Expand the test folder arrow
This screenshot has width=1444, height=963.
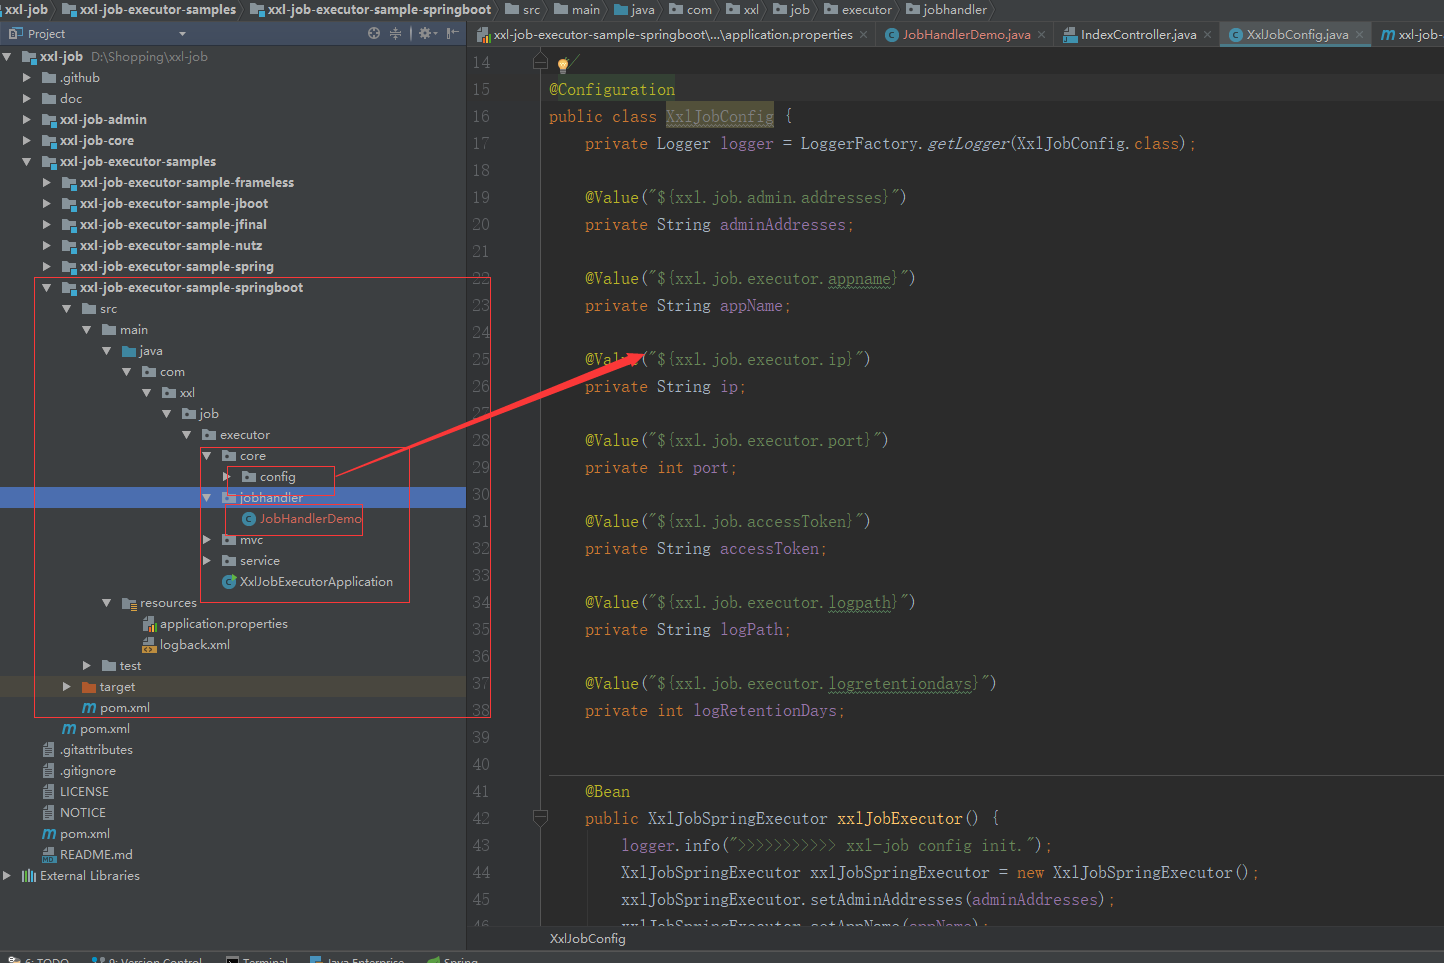pos(87,666)
